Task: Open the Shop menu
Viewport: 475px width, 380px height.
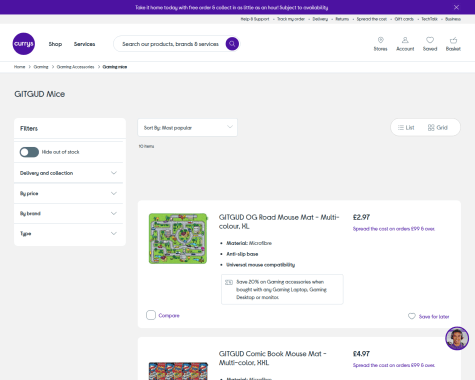Action: pos(55,44)
